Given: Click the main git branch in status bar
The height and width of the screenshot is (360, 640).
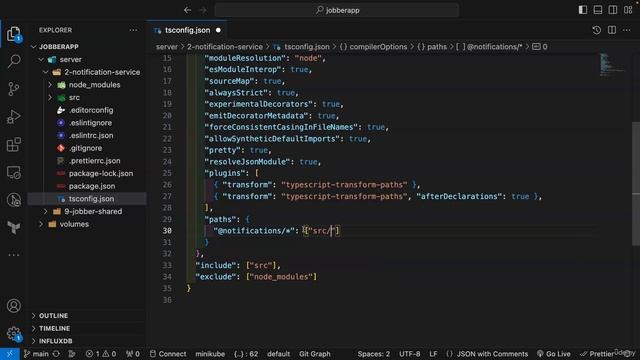Looking at the screenshot, I should point(36,354).
